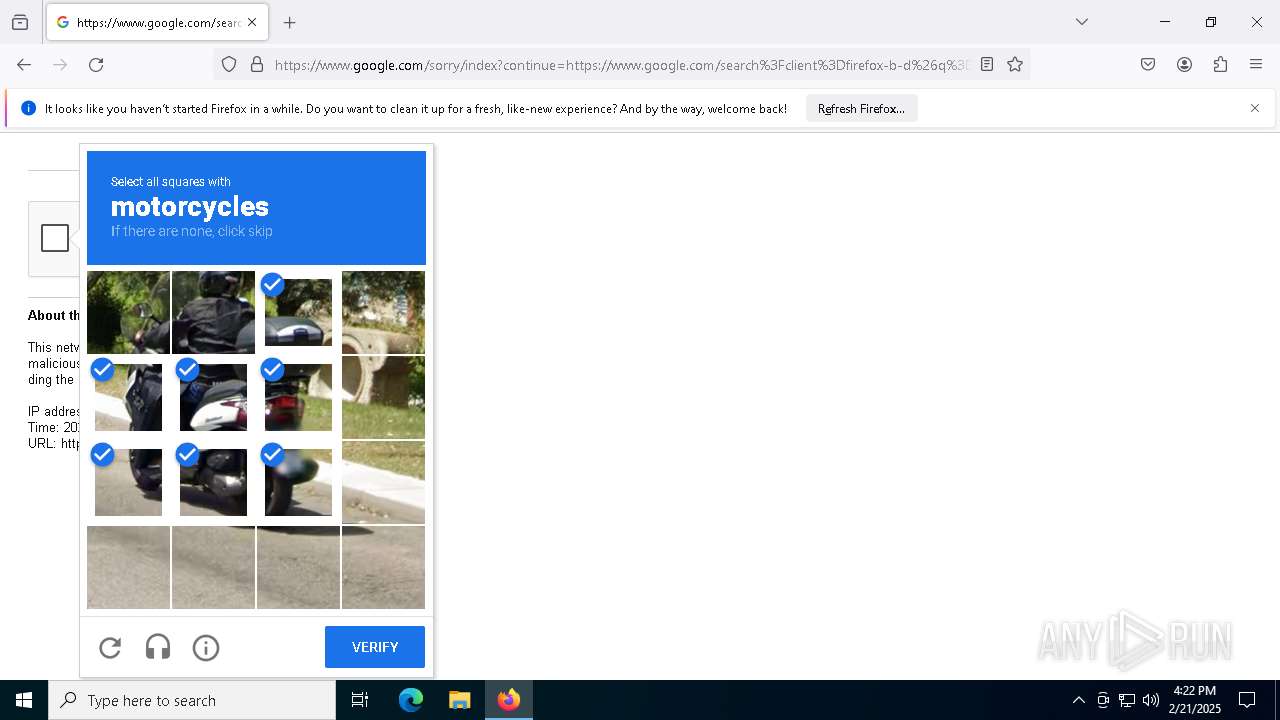This screenshot has width=1280, height=720.
Task: Open network status tray icon
Action: click(x=1127, y=700)
